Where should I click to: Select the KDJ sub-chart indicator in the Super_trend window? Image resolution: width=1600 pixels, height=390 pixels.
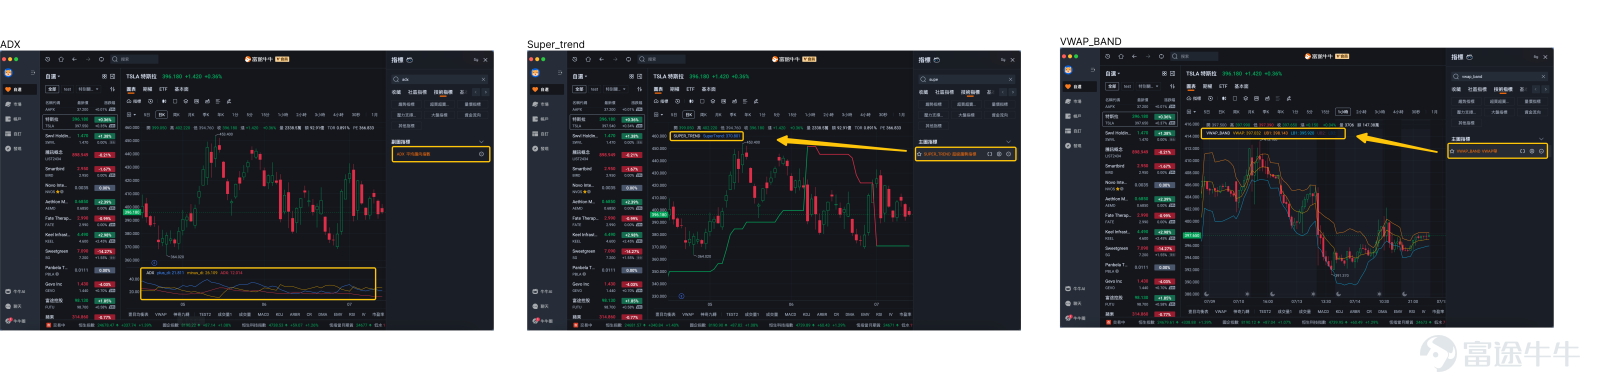(x=806, y=314)
